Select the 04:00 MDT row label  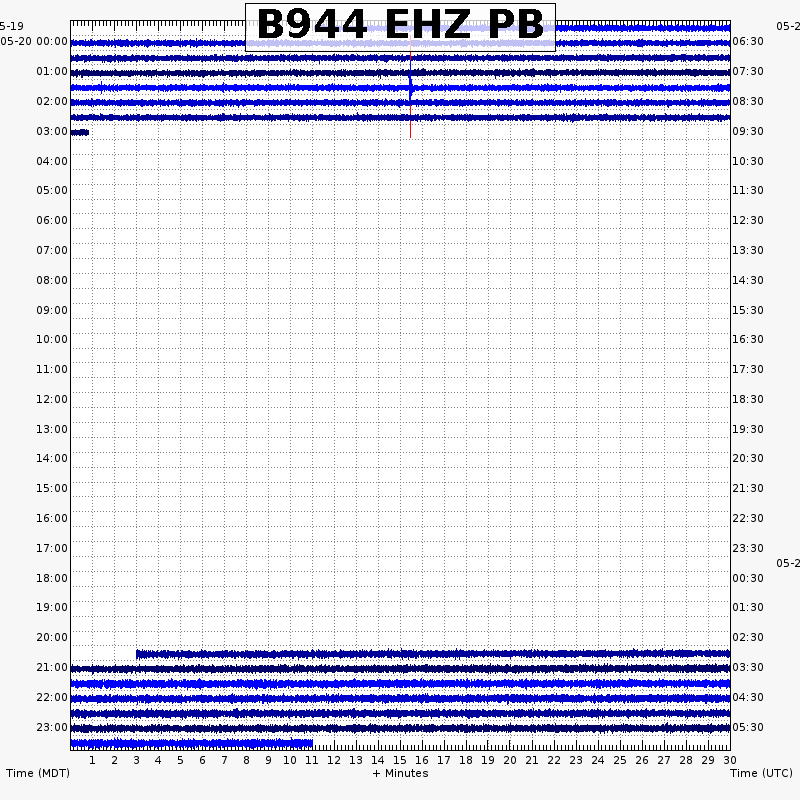pos(52,161)
